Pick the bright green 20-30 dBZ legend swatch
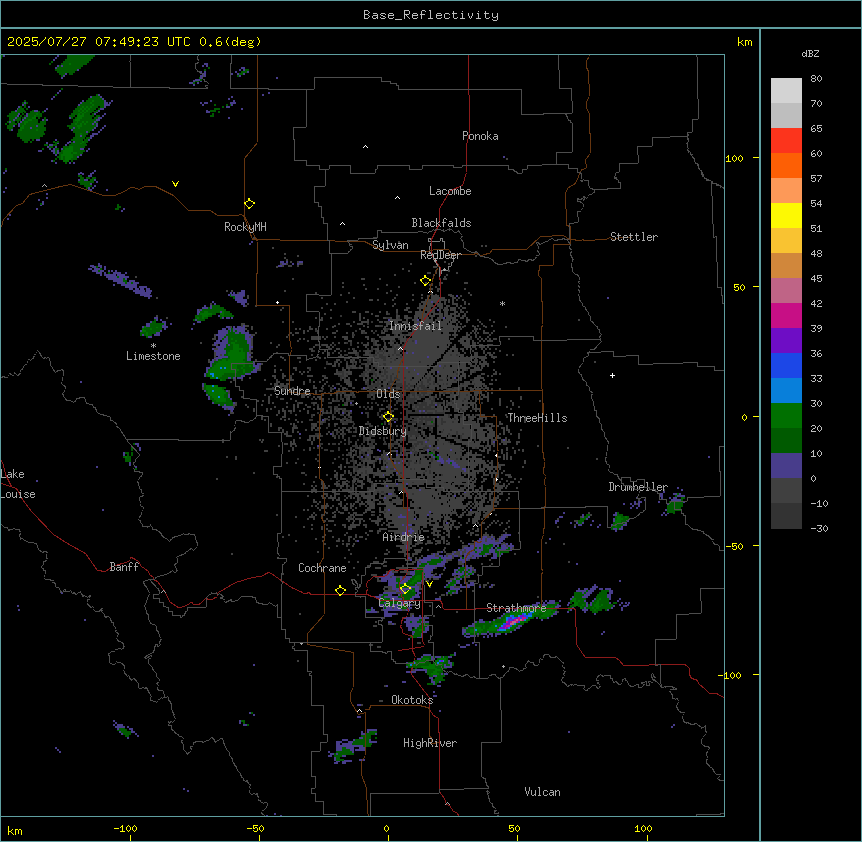Viewport: 862px width, 842px height. coord(786,416)
